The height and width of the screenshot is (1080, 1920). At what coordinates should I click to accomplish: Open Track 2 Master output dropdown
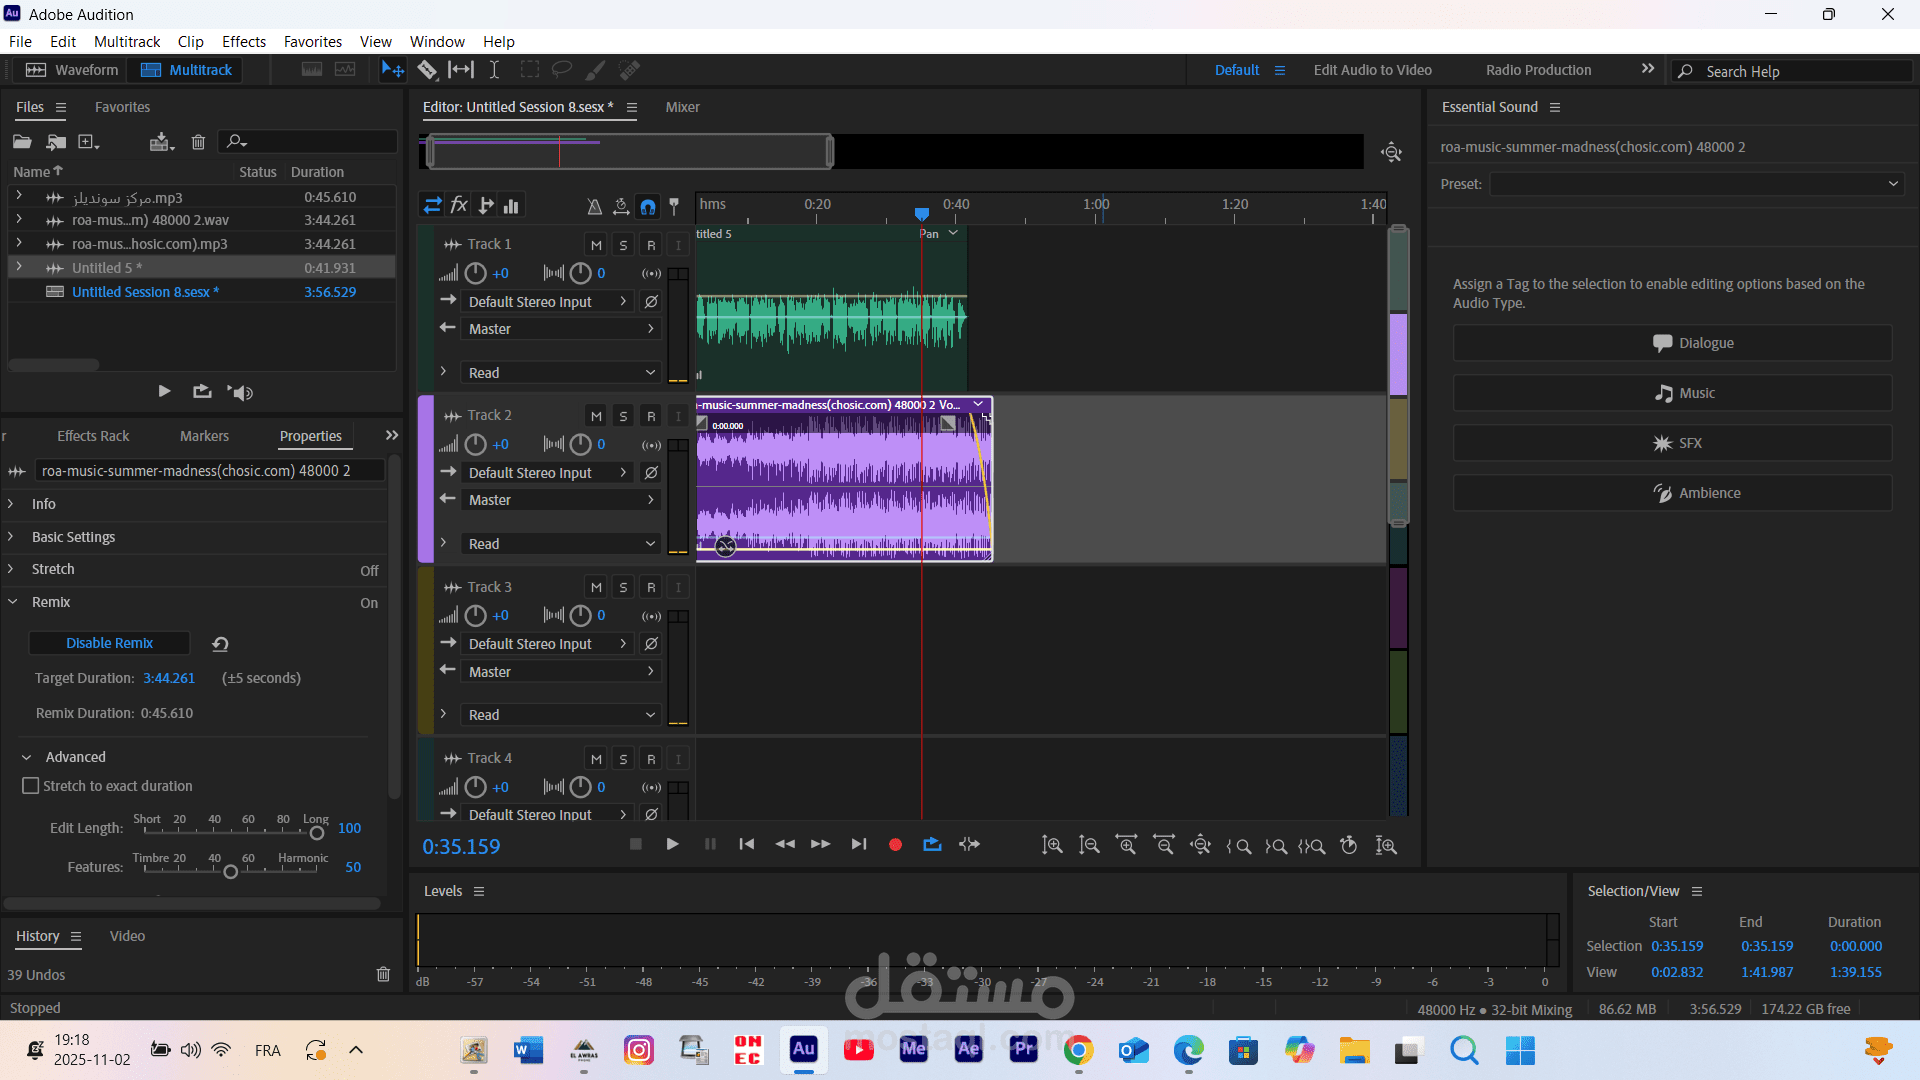[561, 500]
